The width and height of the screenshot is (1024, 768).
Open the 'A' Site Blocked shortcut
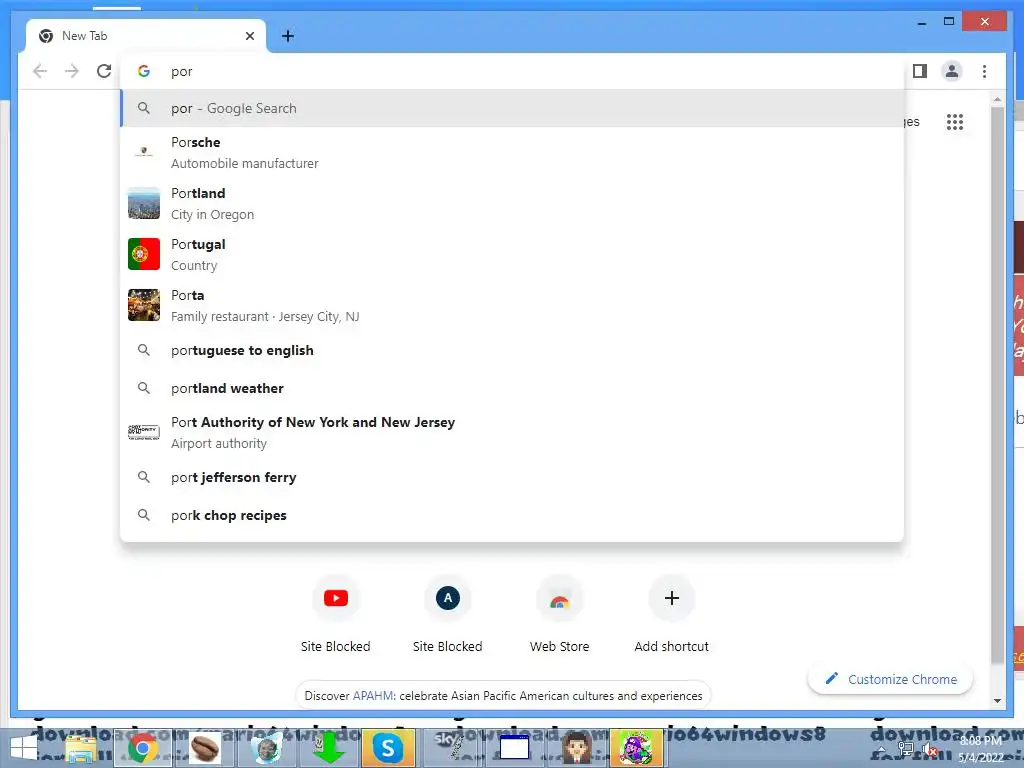coord(447,614)
